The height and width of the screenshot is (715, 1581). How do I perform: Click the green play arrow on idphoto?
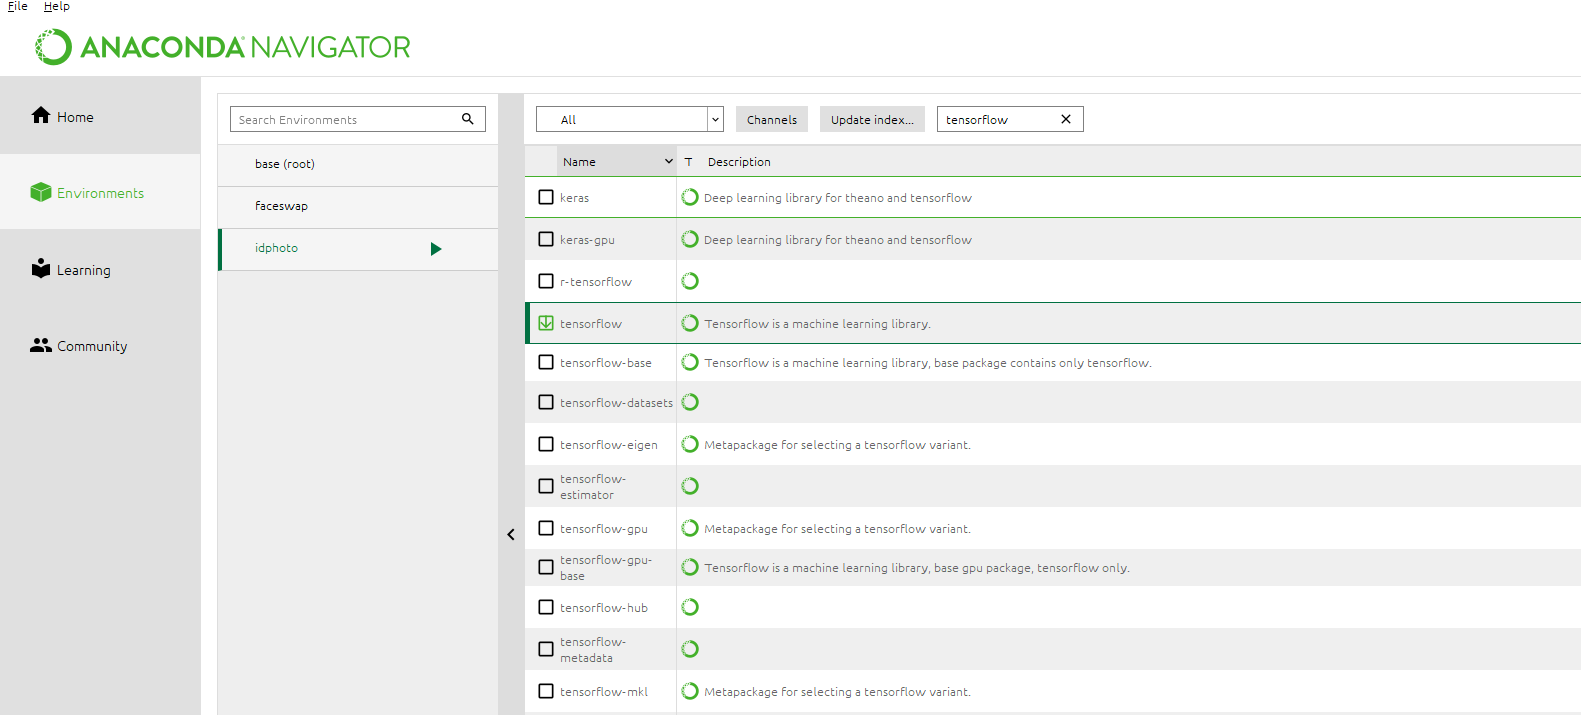(436, 249)
